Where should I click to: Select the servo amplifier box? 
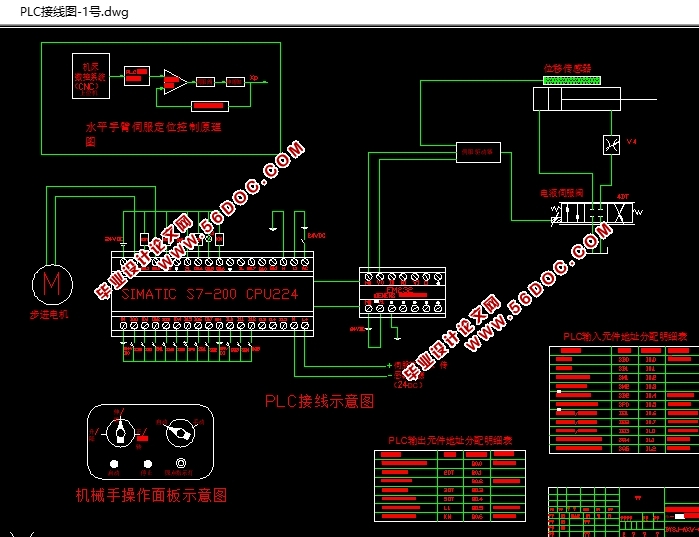(478, 152)
